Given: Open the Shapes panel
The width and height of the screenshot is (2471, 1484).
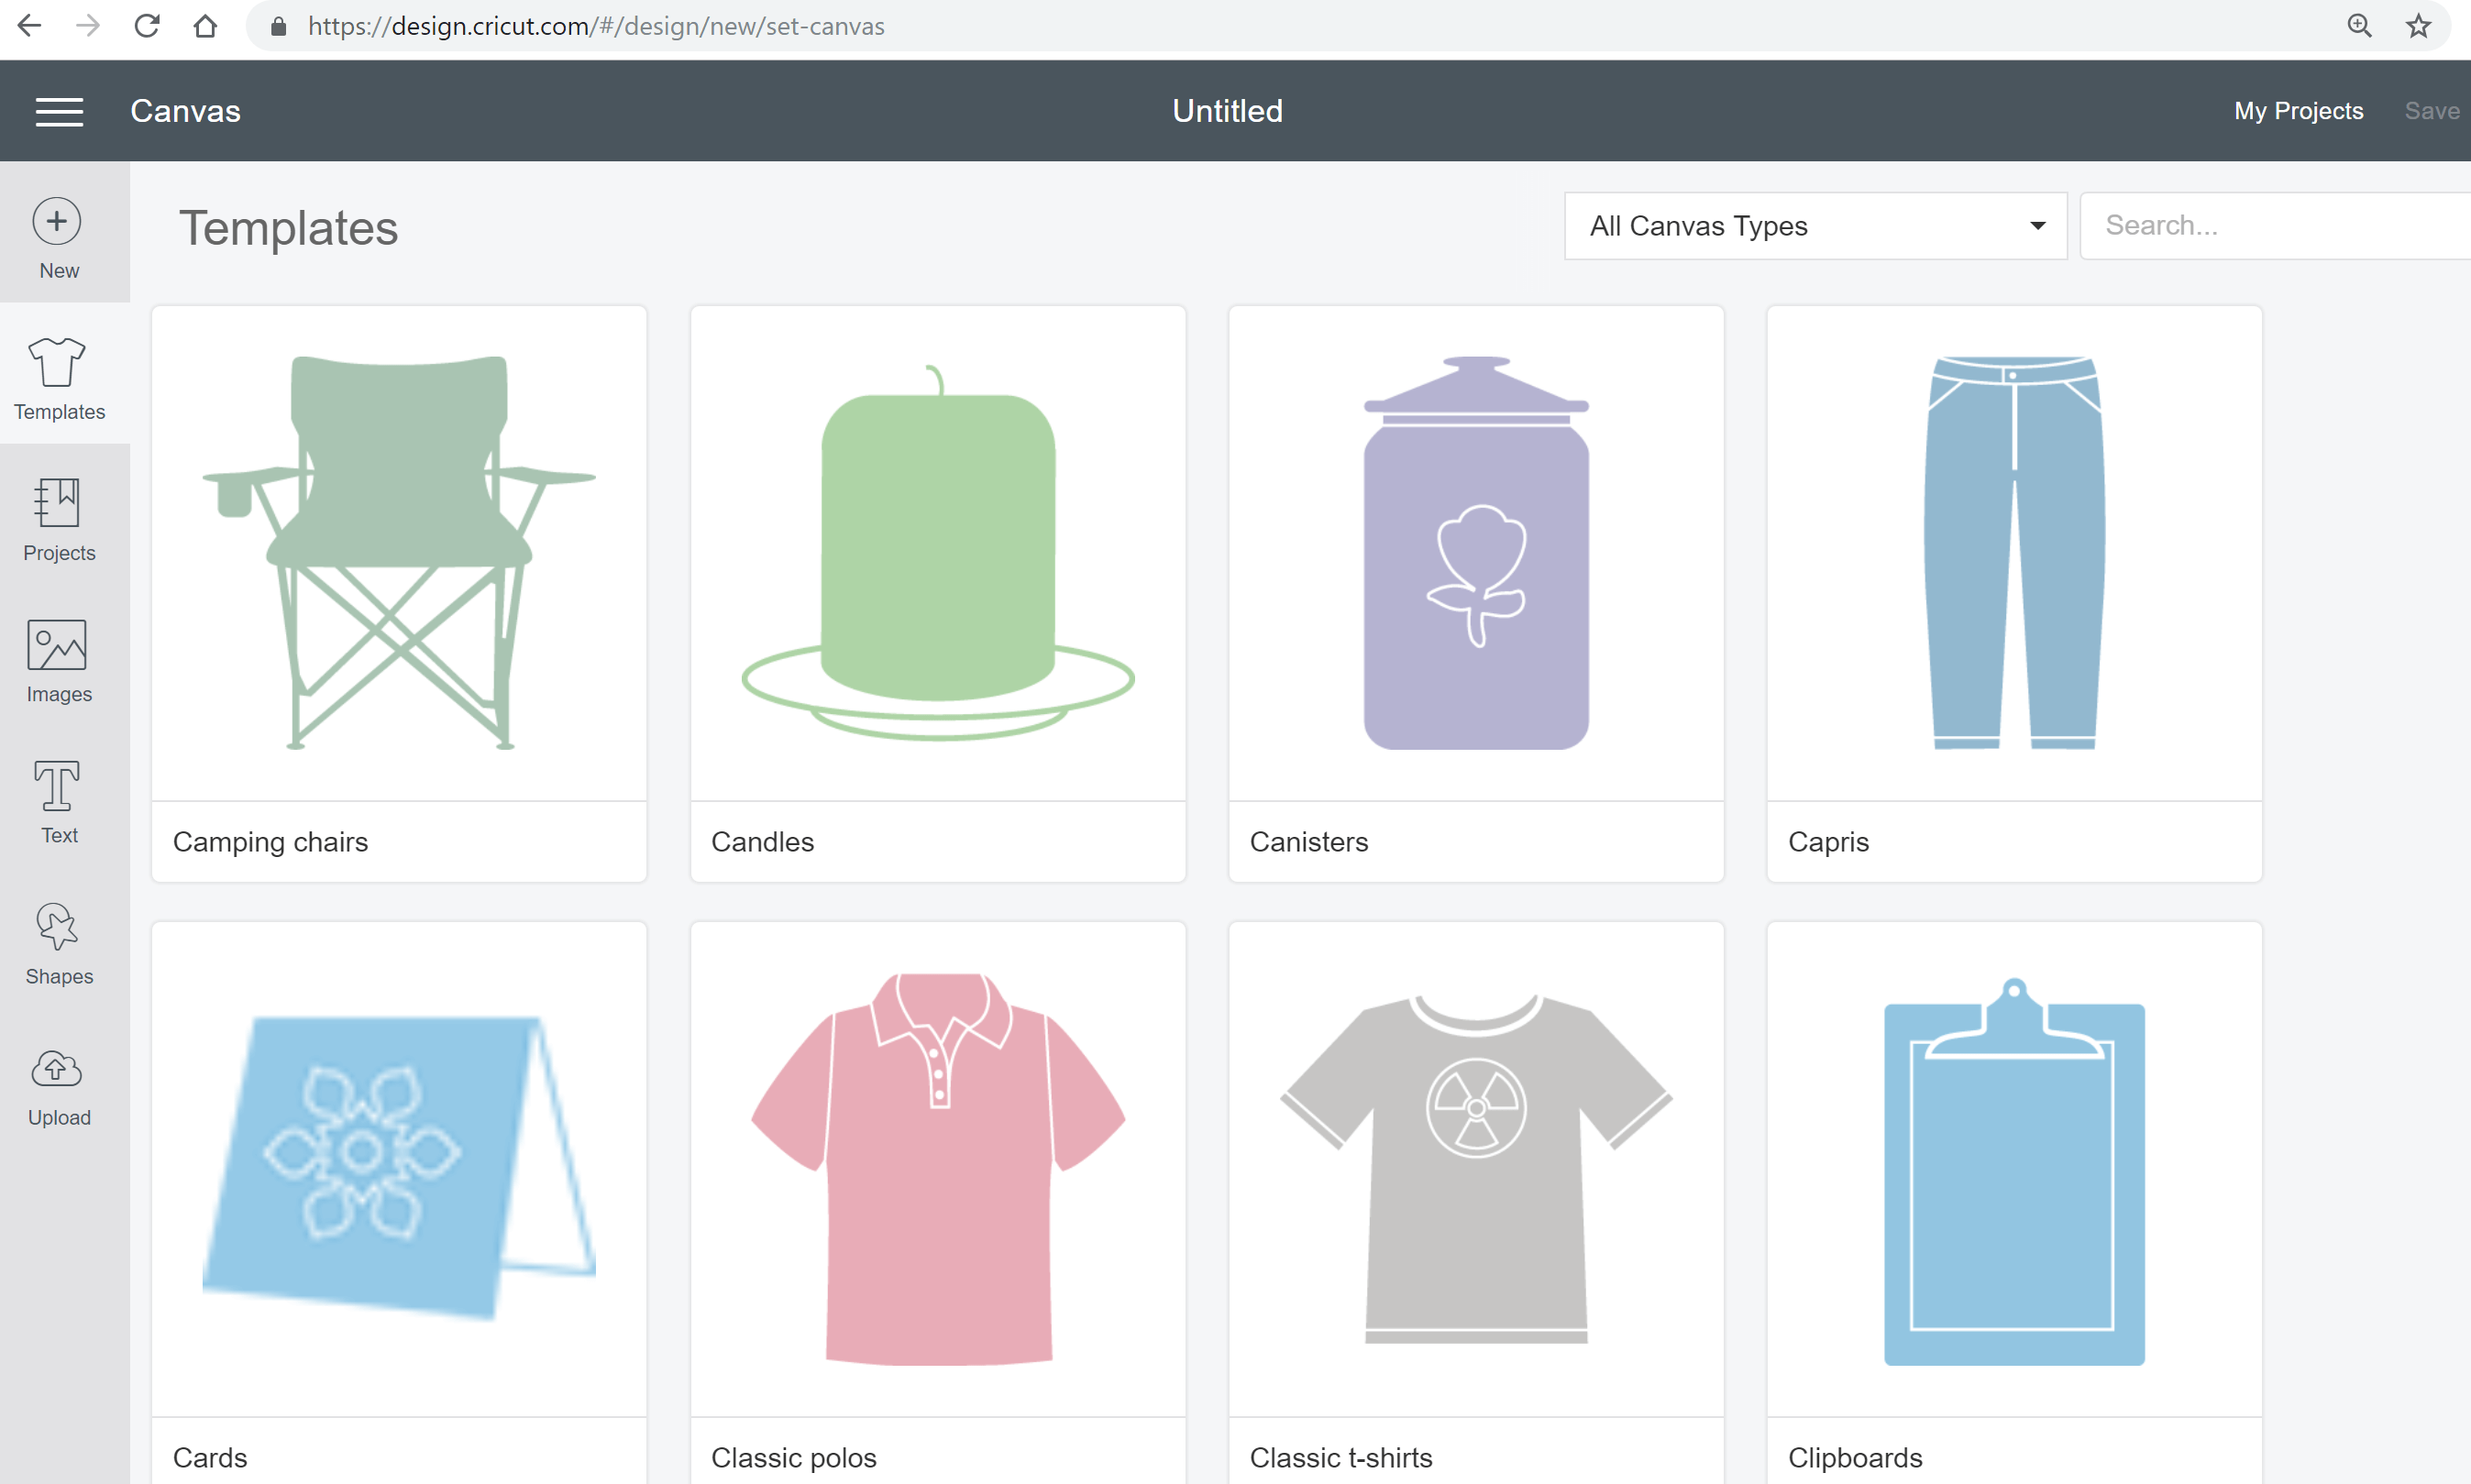Looking at the screenshot, I should (x=59, y=943).
